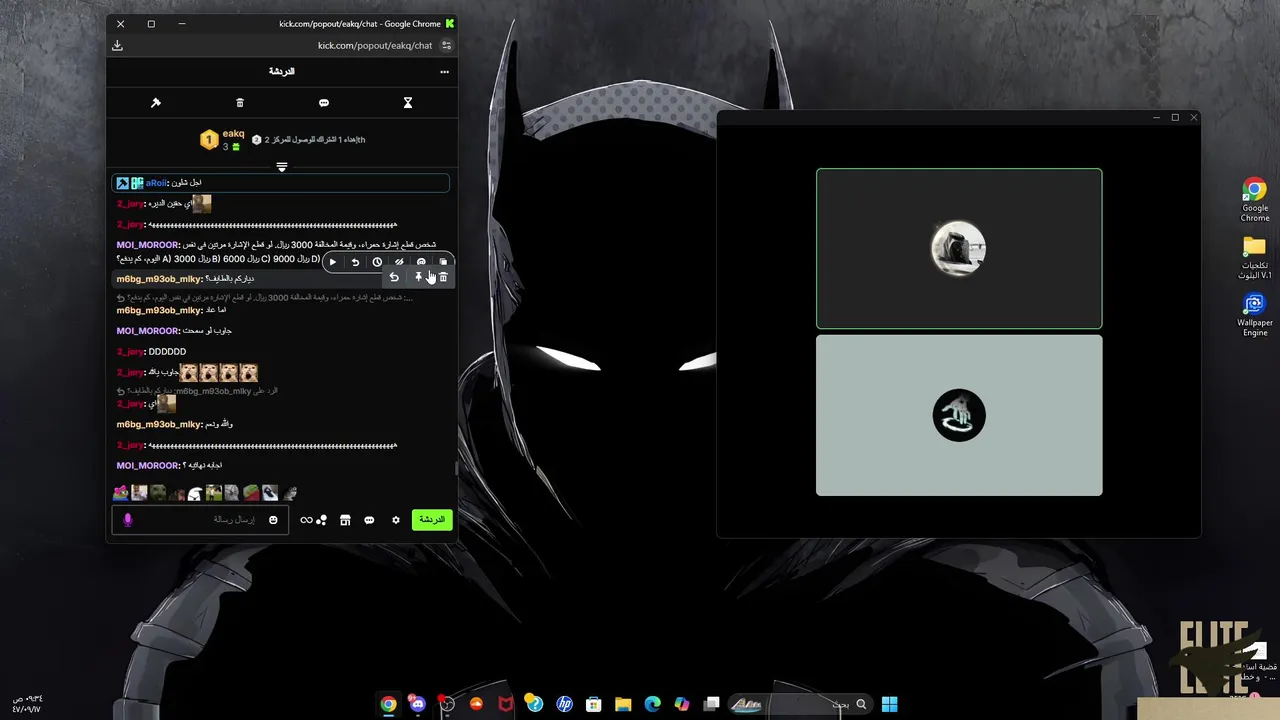Delete the m6bg_m93ob_mlky message with trash icon
1280x720 pixels.
click(x=443, y=278)
